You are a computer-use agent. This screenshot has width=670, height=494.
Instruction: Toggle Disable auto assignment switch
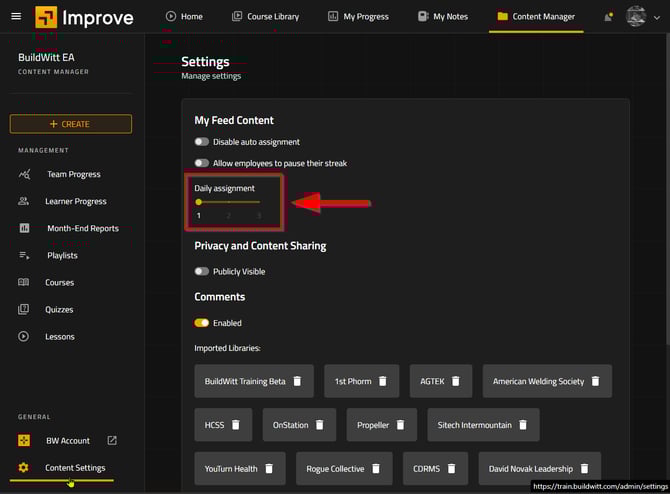coord(202,142)
